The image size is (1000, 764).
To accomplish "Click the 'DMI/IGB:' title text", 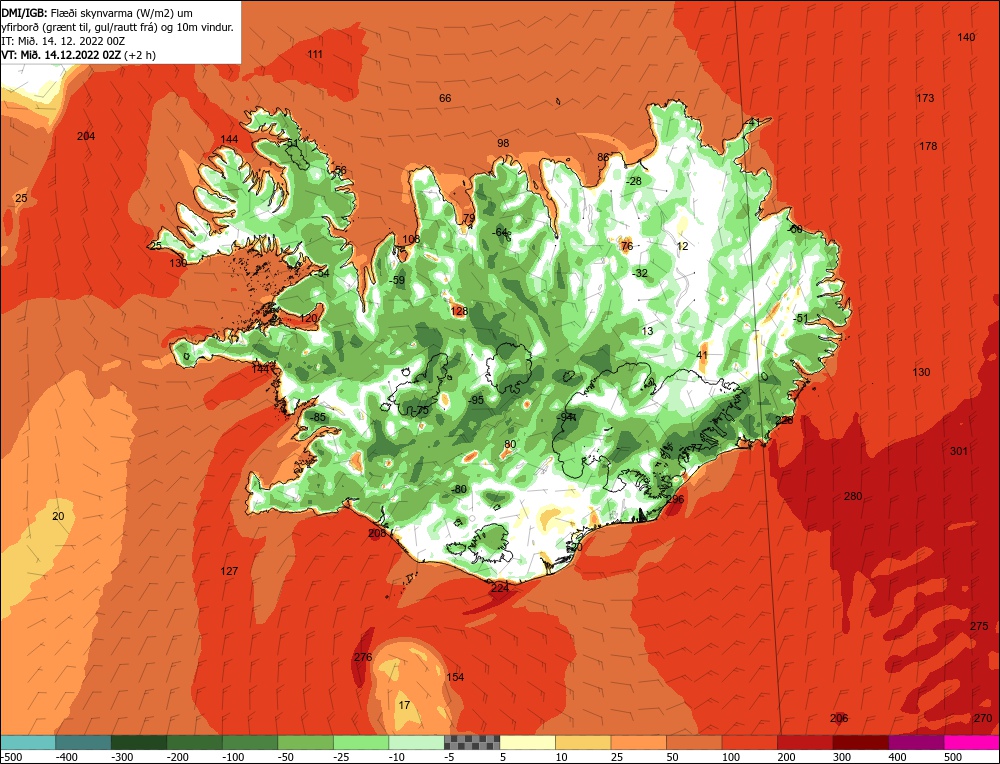I will tap(24, 13).
